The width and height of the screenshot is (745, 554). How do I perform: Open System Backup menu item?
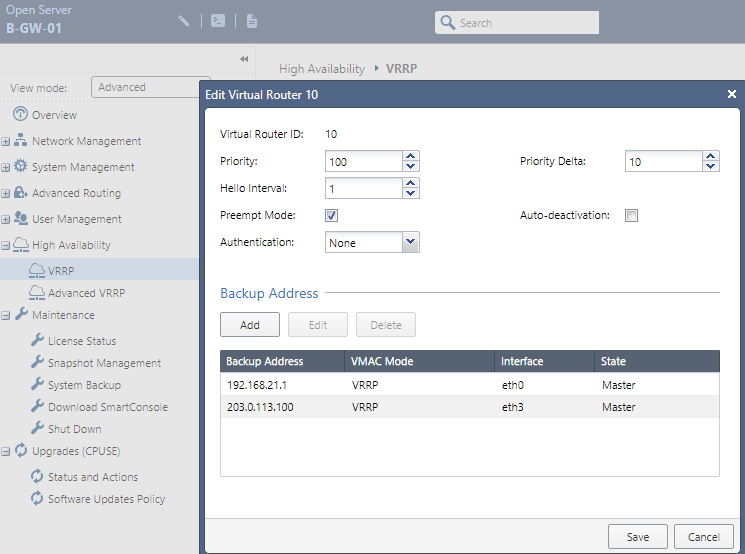84,385
